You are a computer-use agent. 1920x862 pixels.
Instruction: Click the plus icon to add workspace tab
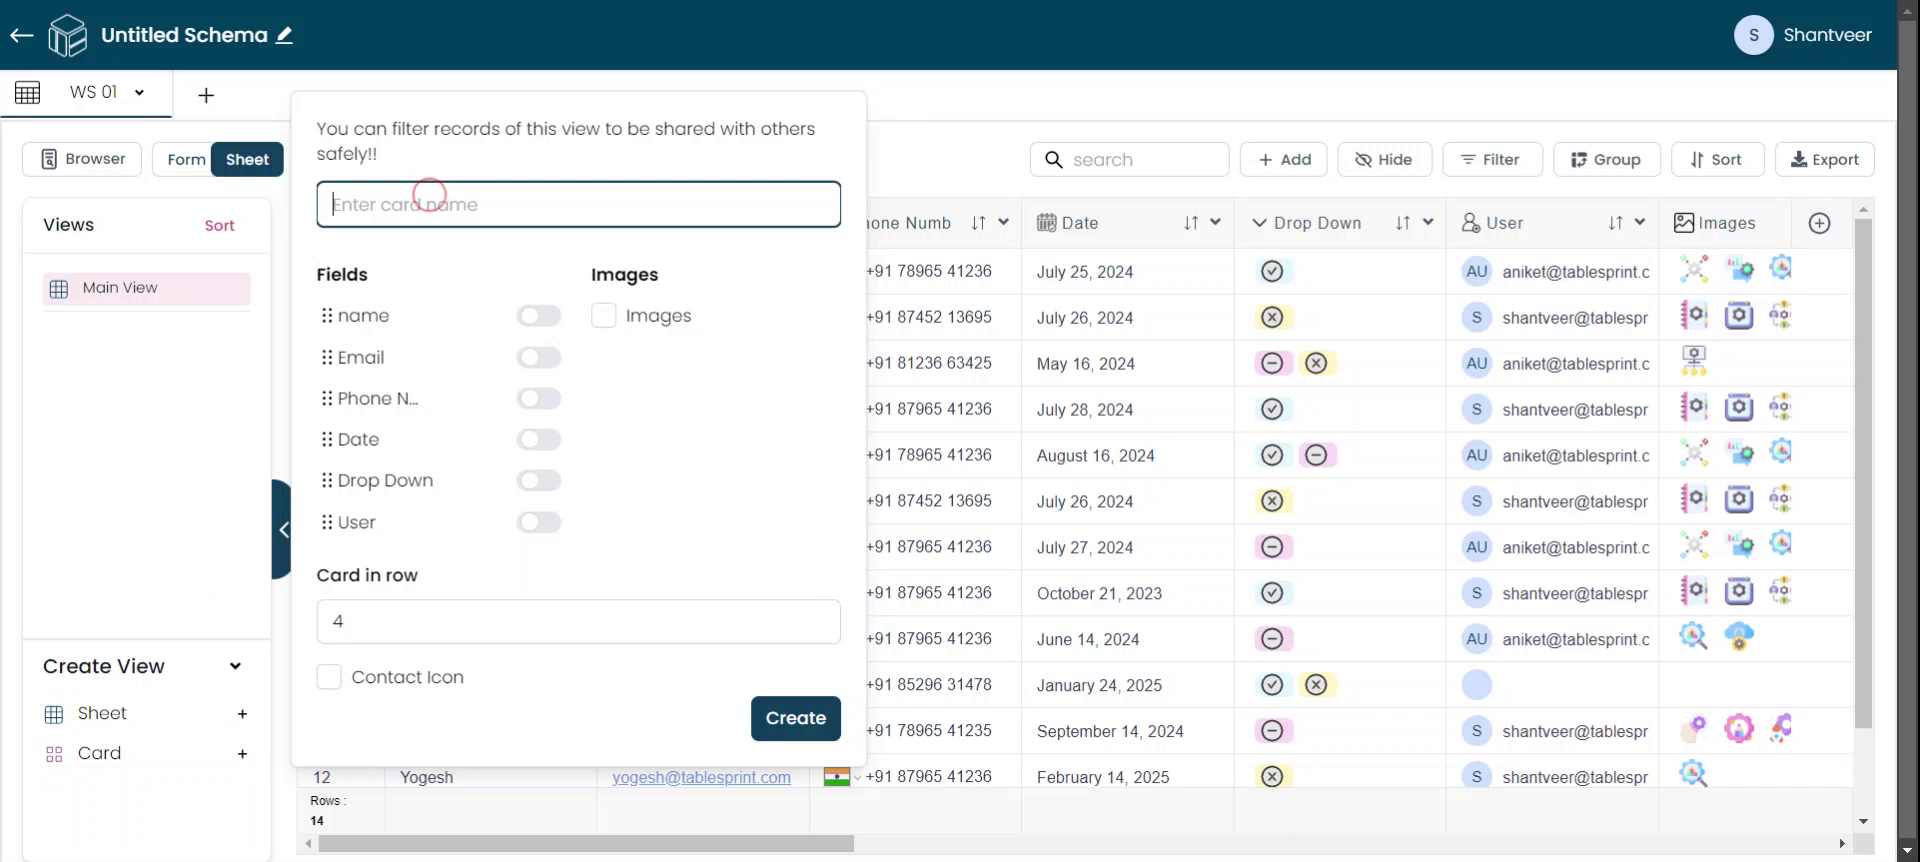click(206, 96)
